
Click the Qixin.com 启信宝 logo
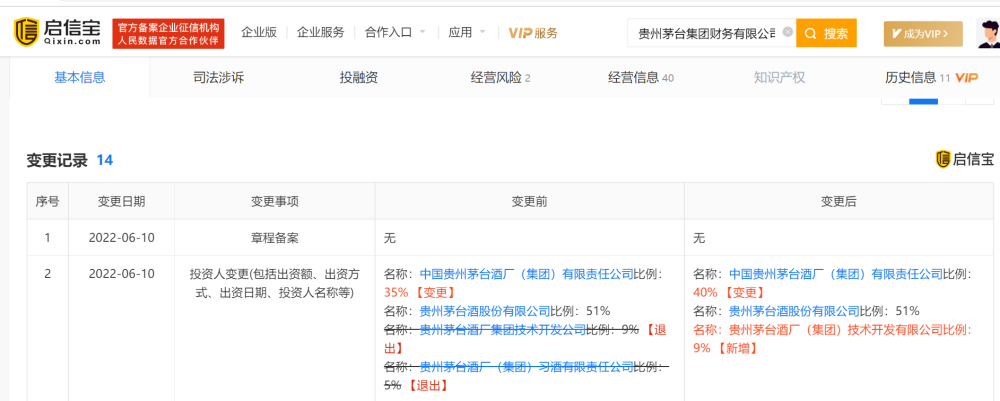click(x=57, y=33)
